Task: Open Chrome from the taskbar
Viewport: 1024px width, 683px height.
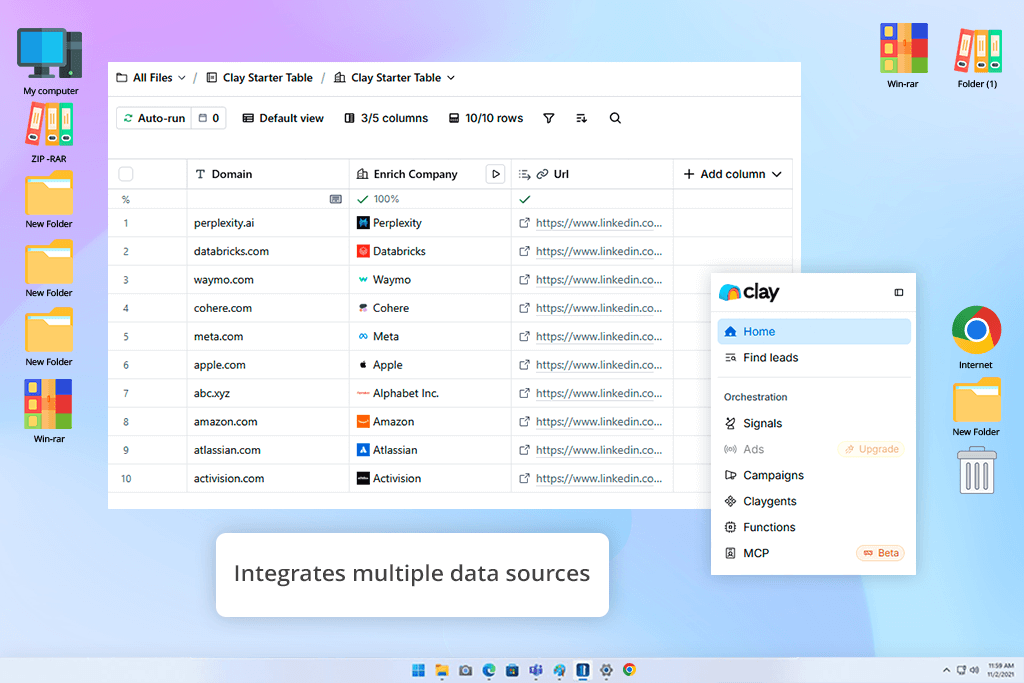Action: click(630, 670)
